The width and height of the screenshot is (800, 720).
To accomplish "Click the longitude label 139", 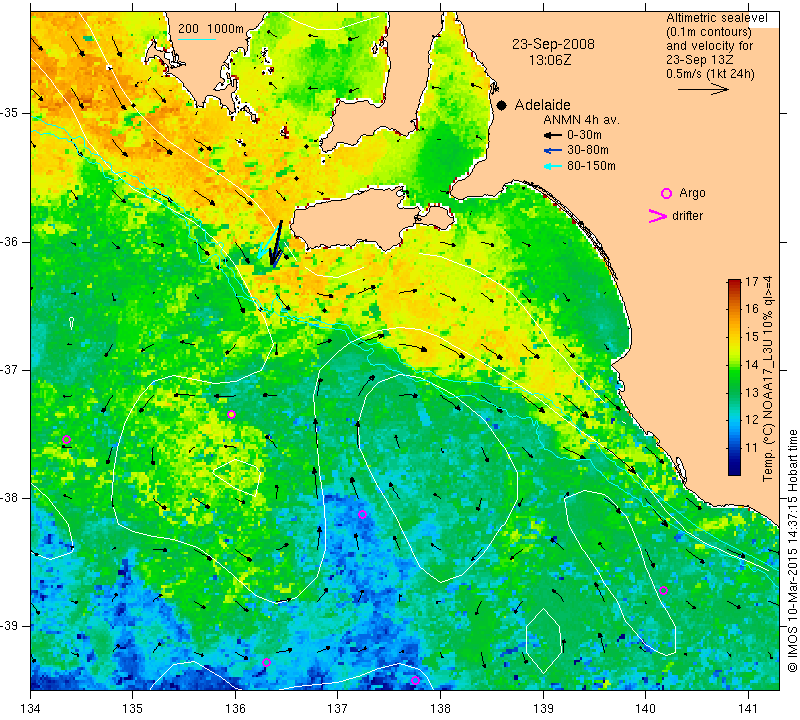I will click(x=543, y=708).
